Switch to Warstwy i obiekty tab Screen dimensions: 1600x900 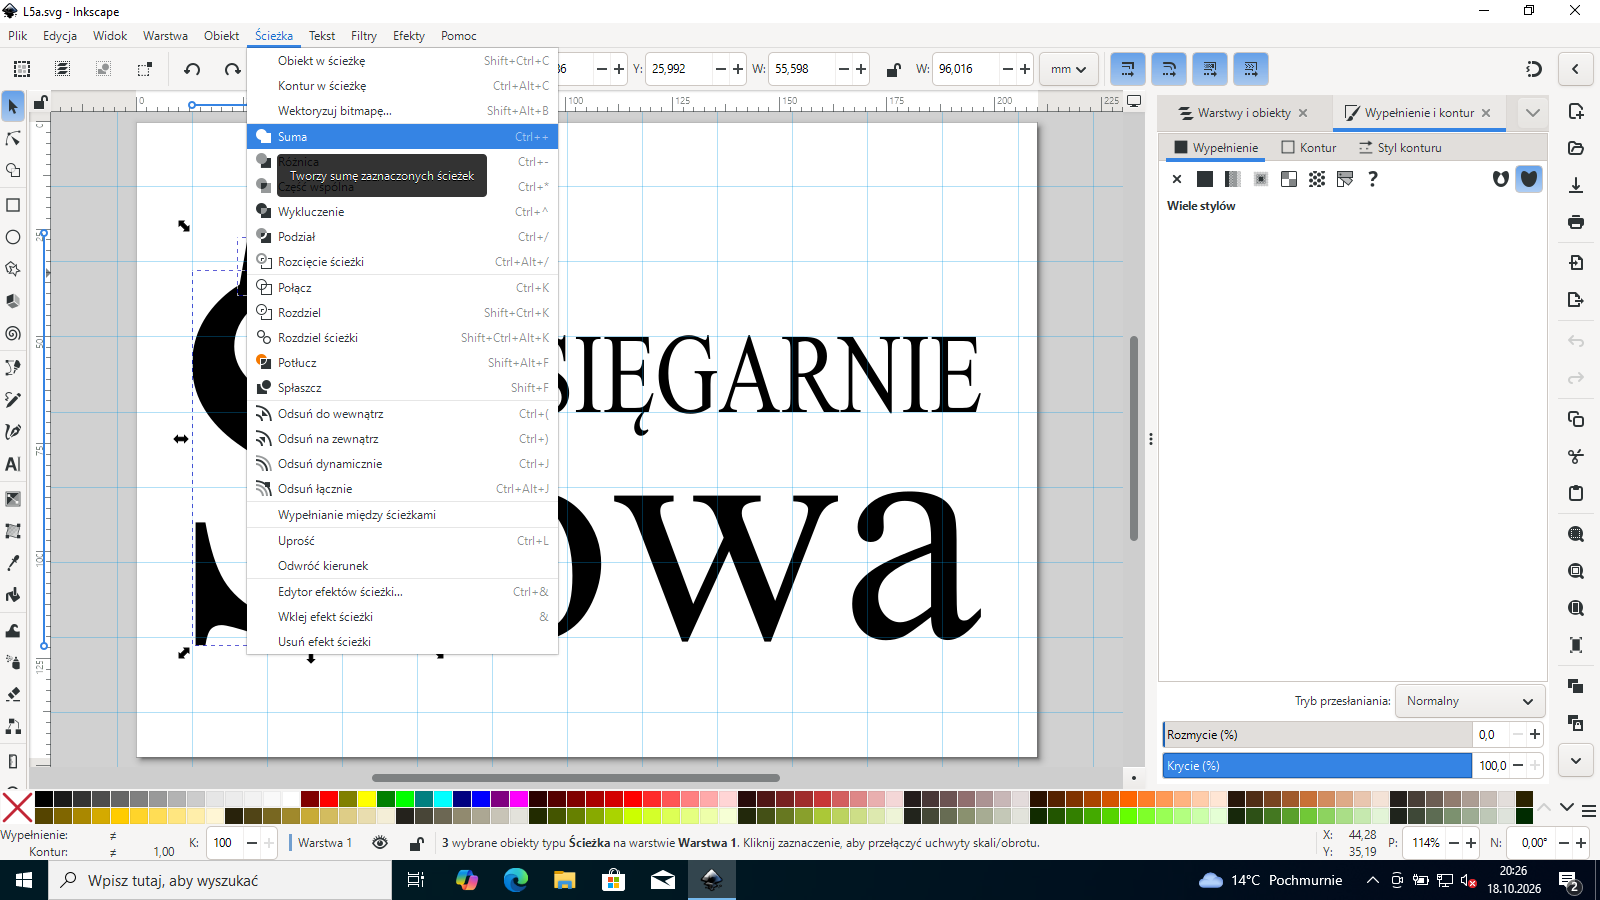tap(1243, 113)
